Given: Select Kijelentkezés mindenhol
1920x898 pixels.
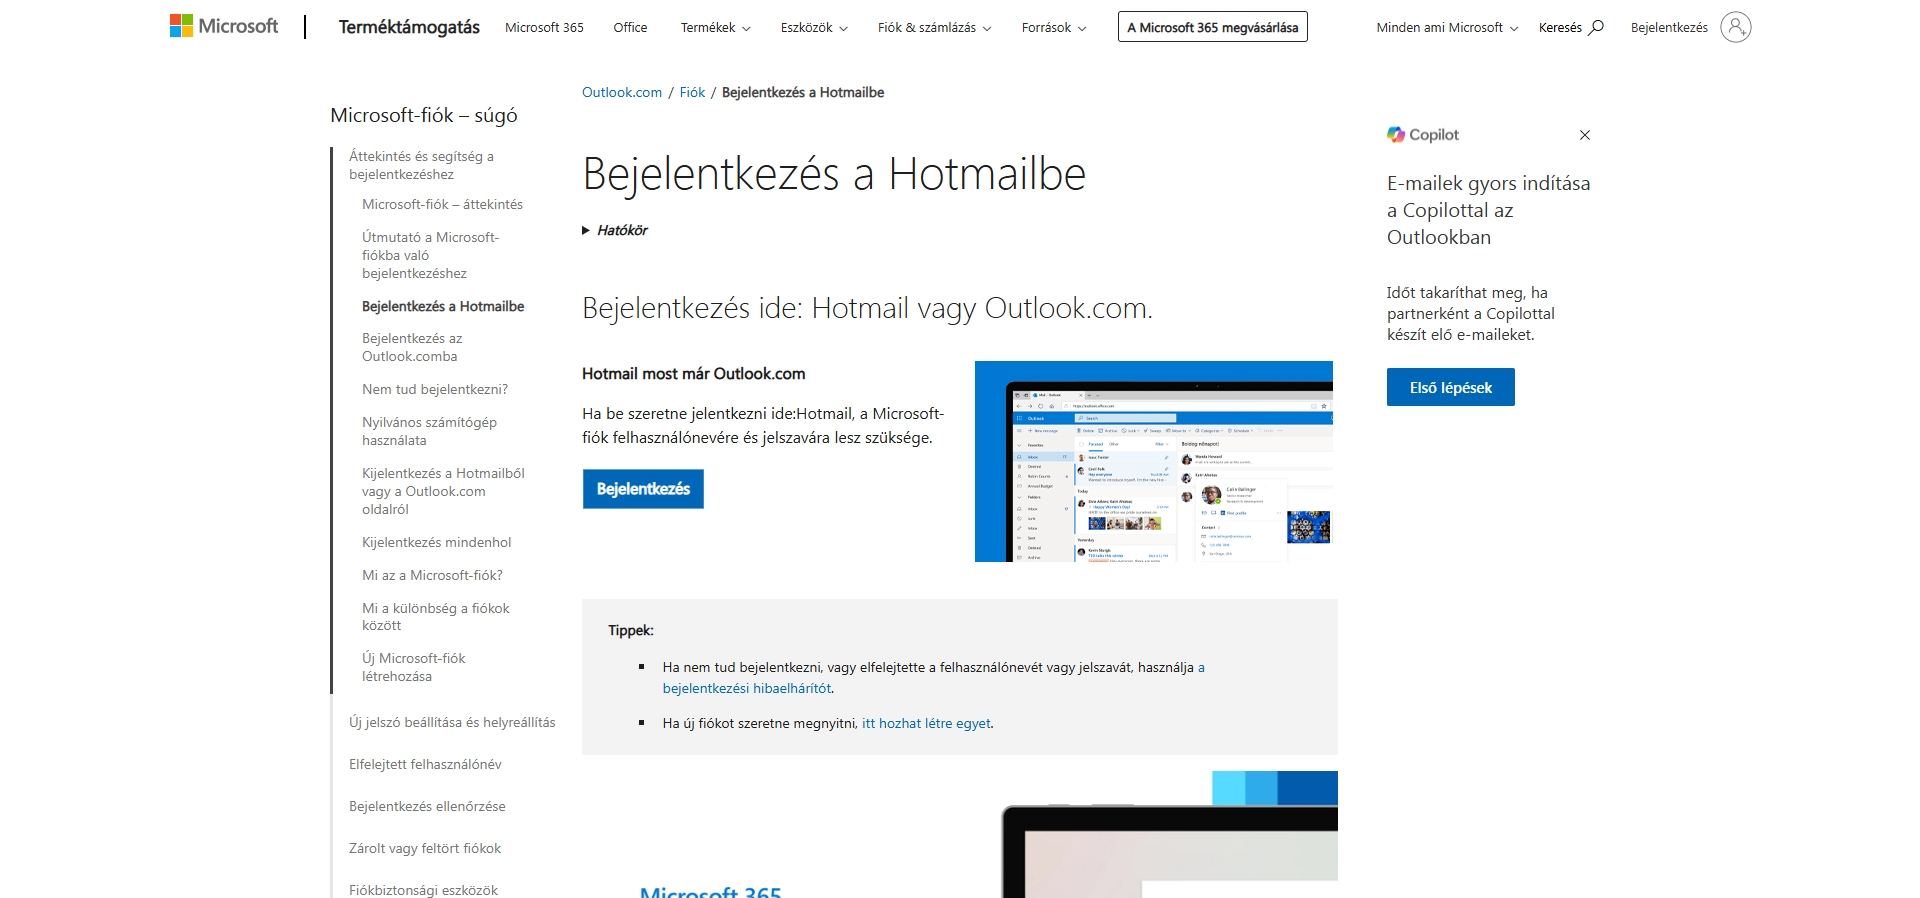Looking at the screenshot, I should coord(436,542).
